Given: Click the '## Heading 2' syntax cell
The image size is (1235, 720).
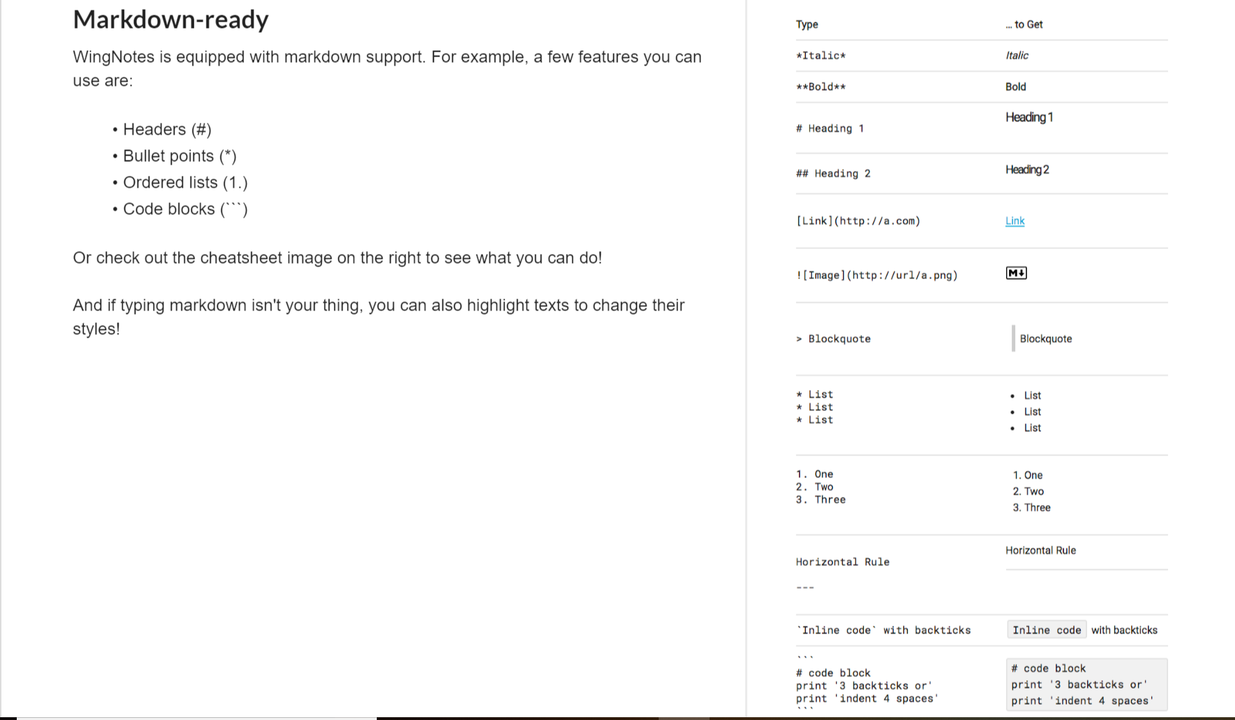Looking at the screenshot, I should (833, 174).
